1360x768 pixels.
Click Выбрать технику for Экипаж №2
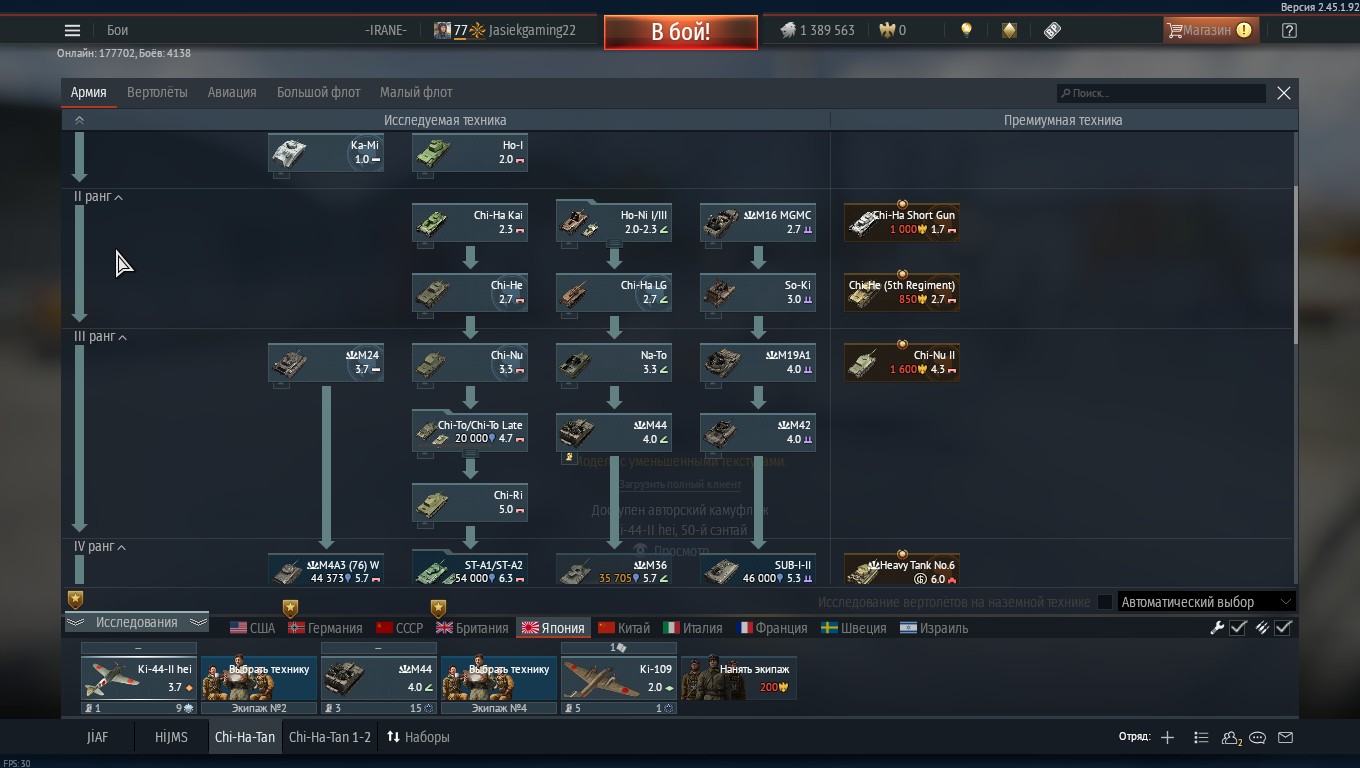click(x=259, y=678)
